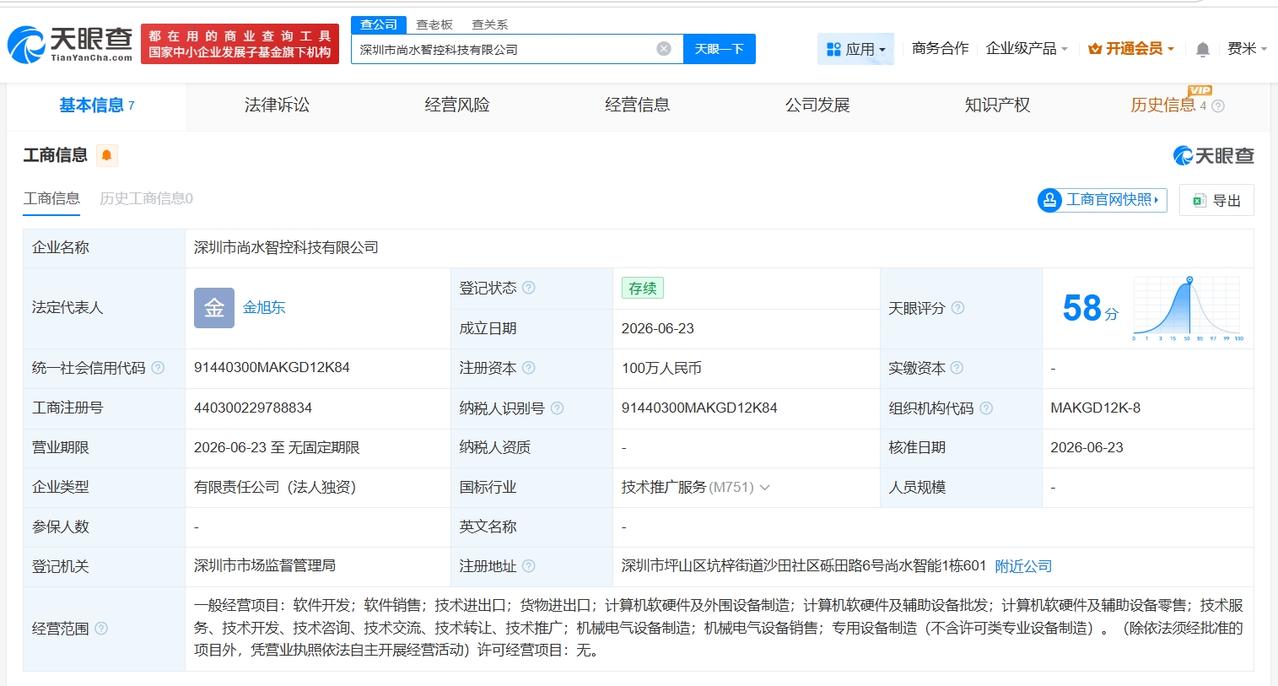Click the help icon next to 组织机构代码

tap(986, 408)
